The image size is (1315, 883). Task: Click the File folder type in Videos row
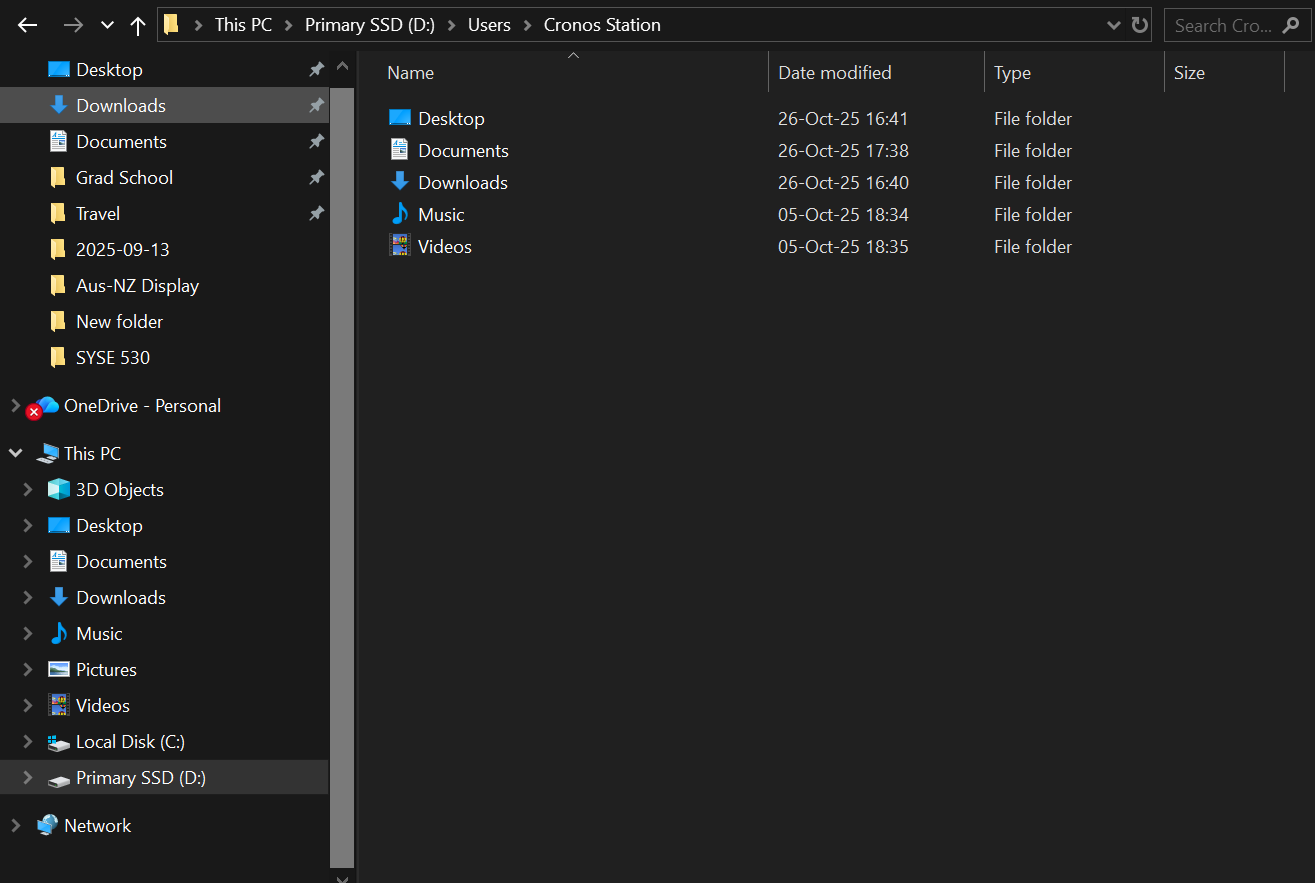[1033, 246]
